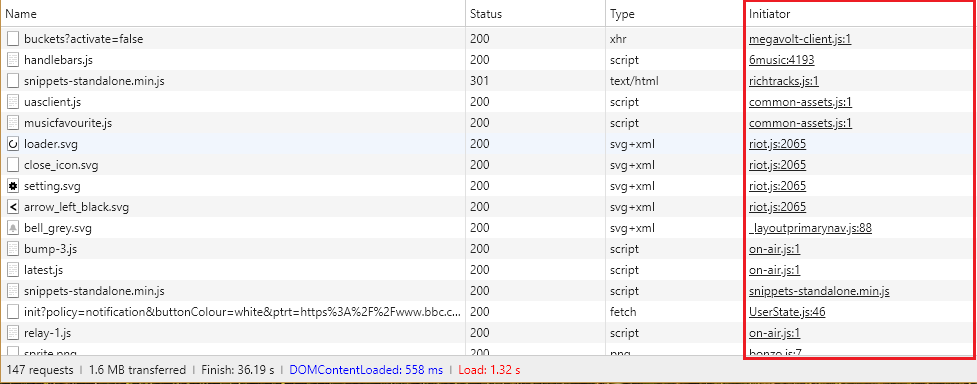Viewport: 977px width, 384px height.
Task: Click the xhr type cell
Action: point(674,39)
